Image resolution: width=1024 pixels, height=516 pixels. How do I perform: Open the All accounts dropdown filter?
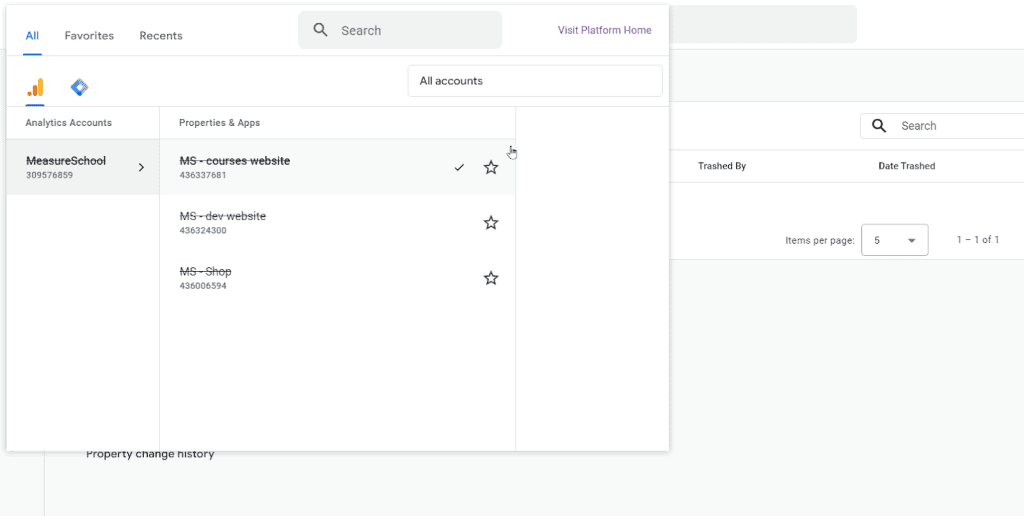pyautogui.click(x=535, y=81)
